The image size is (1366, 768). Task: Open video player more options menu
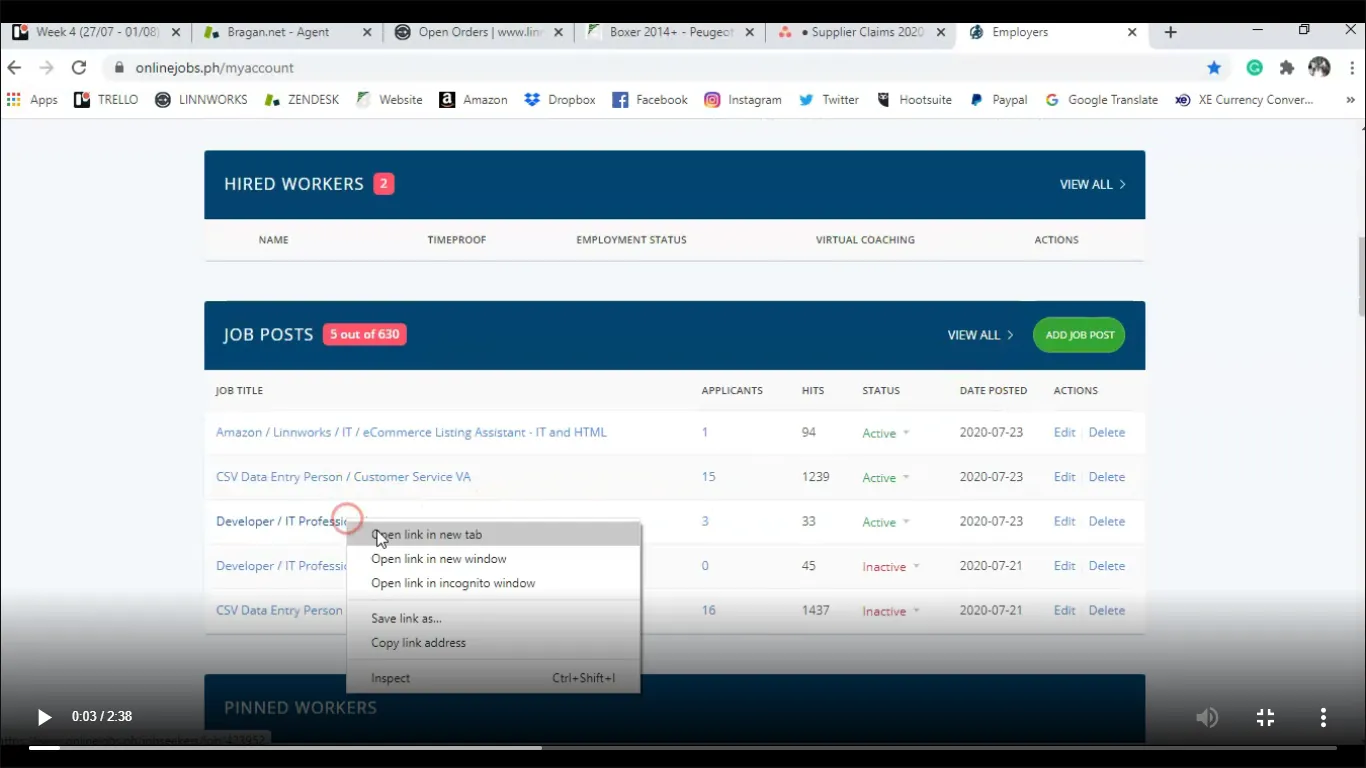pos(1323,717)
